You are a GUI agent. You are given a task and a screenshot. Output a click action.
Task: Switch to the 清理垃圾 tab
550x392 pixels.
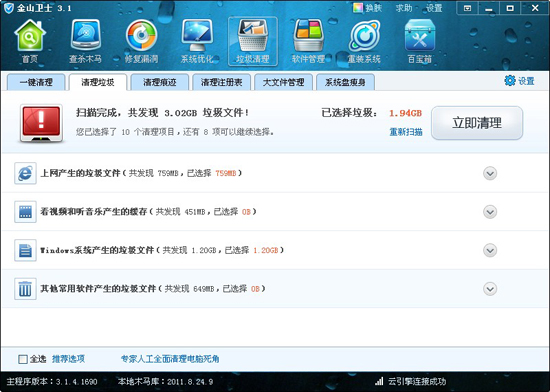tap(98, 82)
